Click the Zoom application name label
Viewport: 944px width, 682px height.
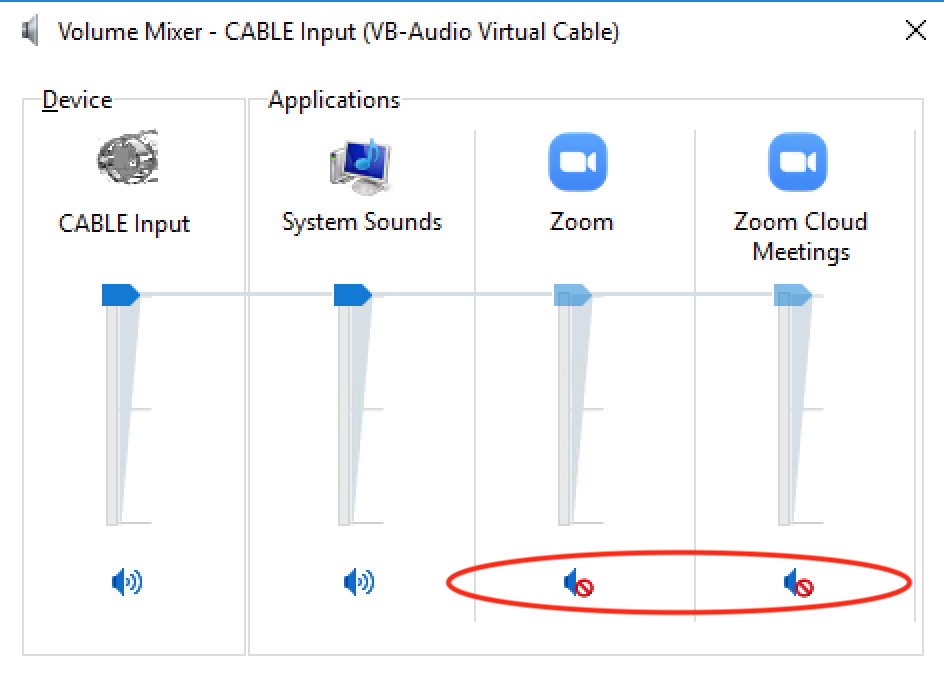click(582, 222)
